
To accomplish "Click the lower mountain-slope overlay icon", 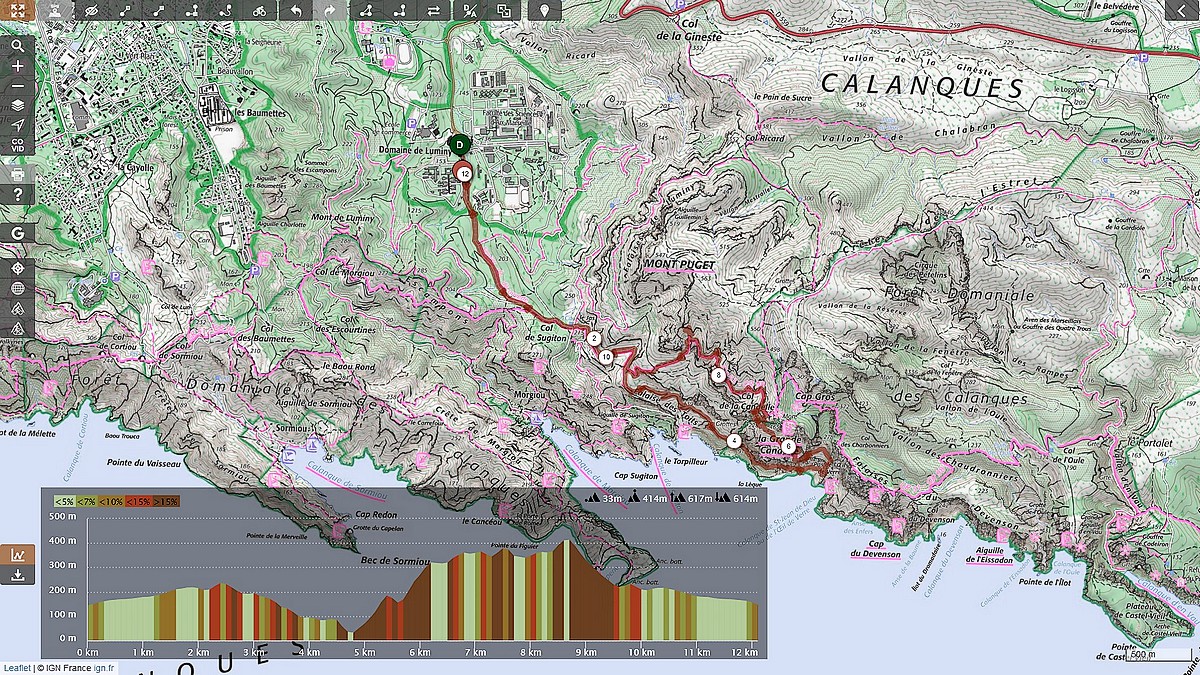I will (x=17, y=327).
